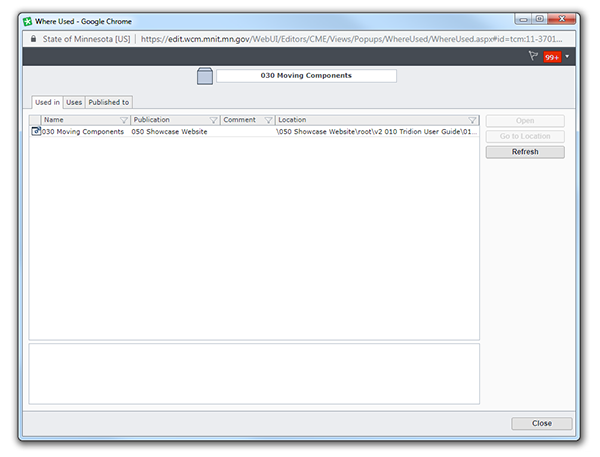The image size is (600, 457).
Task: Click the secure lock icon in address bar
Action: 33,39
